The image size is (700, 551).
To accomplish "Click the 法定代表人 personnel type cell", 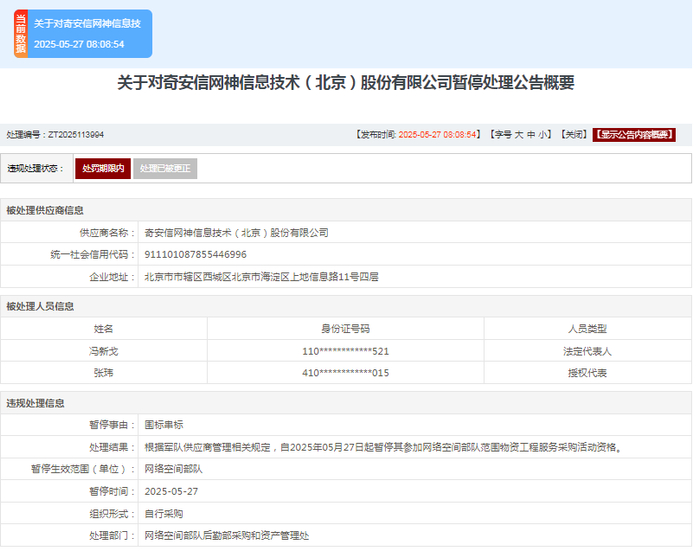I will pos(587,351).
